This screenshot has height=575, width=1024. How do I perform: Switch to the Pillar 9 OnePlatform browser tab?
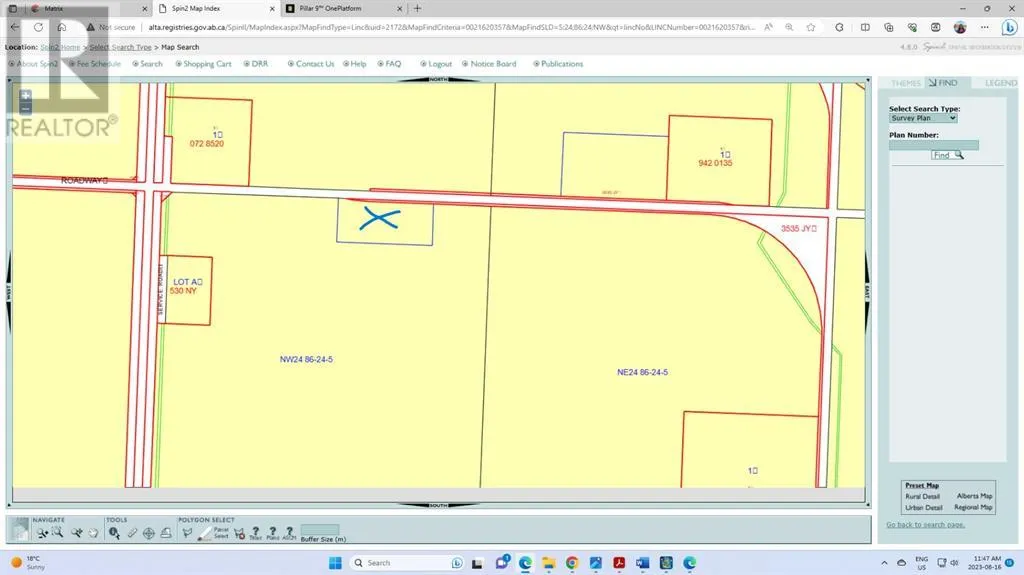coord(330,8)
